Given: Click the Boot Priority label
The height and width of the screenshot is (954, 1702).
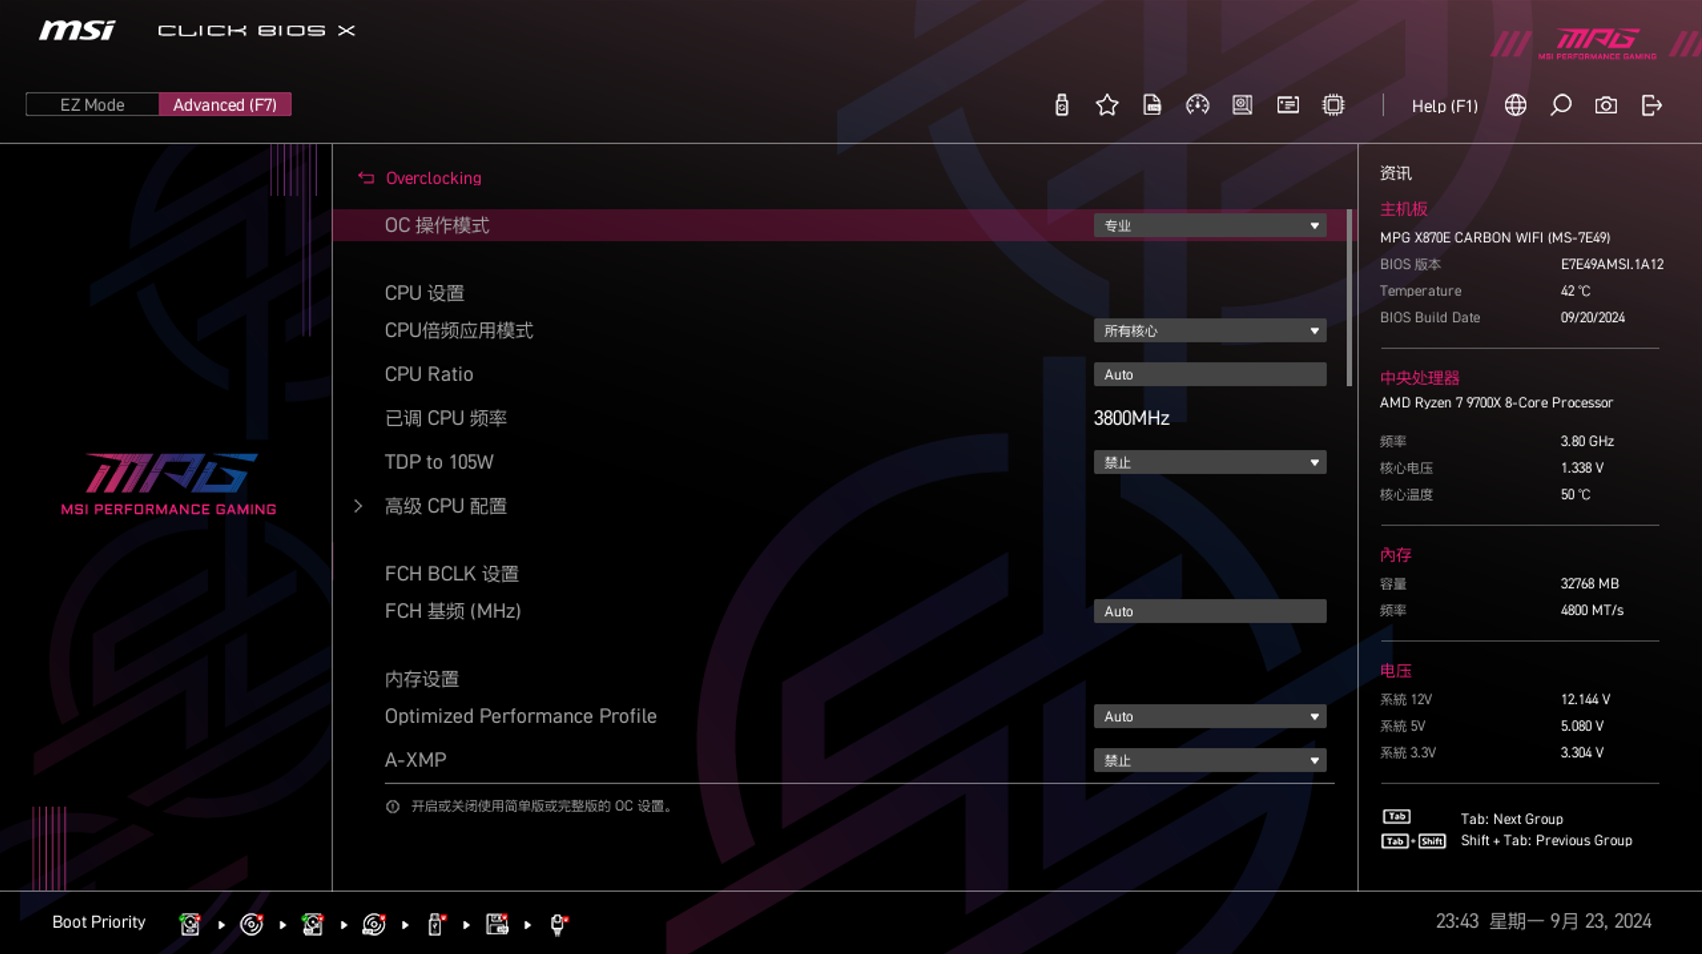Looking at the screenshot, I should click(x=99, y=923).
